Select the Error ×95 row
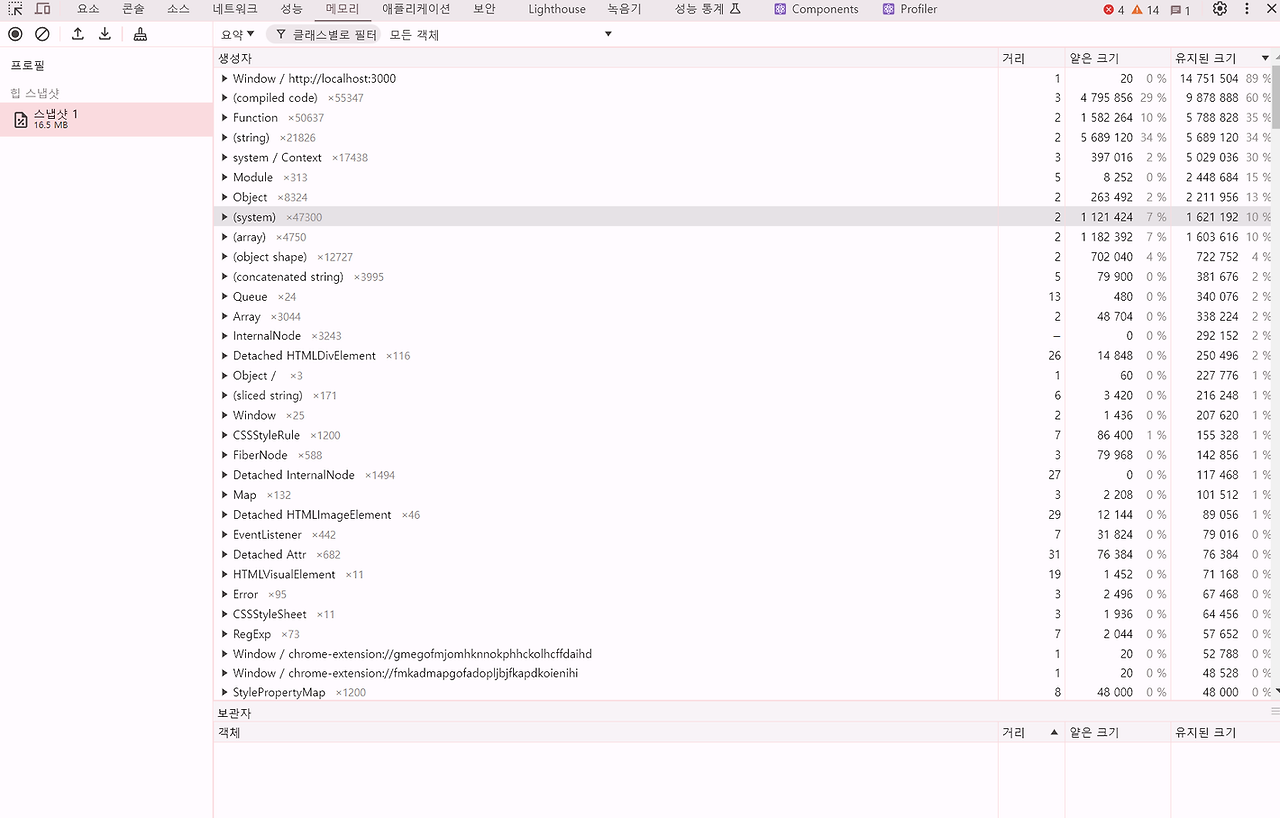The image size is (1280, 818). [743, 594]
